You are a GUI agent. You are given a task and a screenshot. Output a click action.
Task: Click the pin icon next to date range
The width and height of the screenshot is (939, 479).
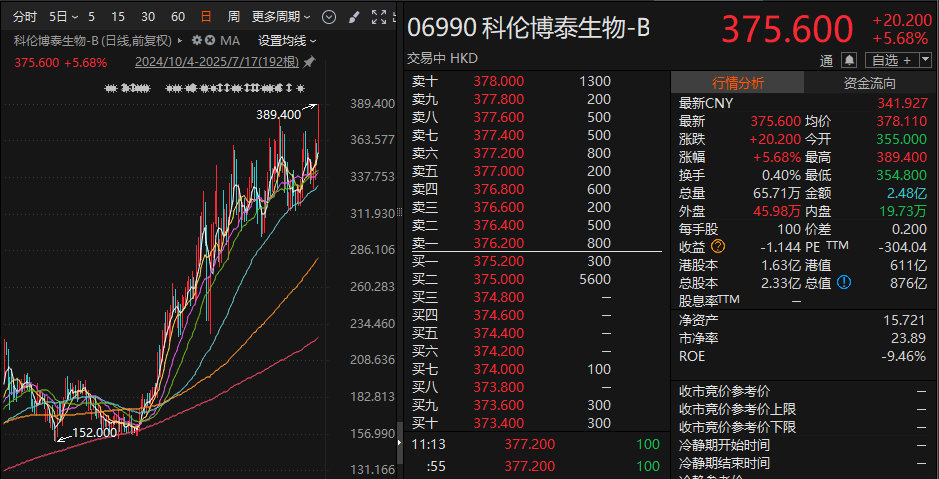coord(309,62)
